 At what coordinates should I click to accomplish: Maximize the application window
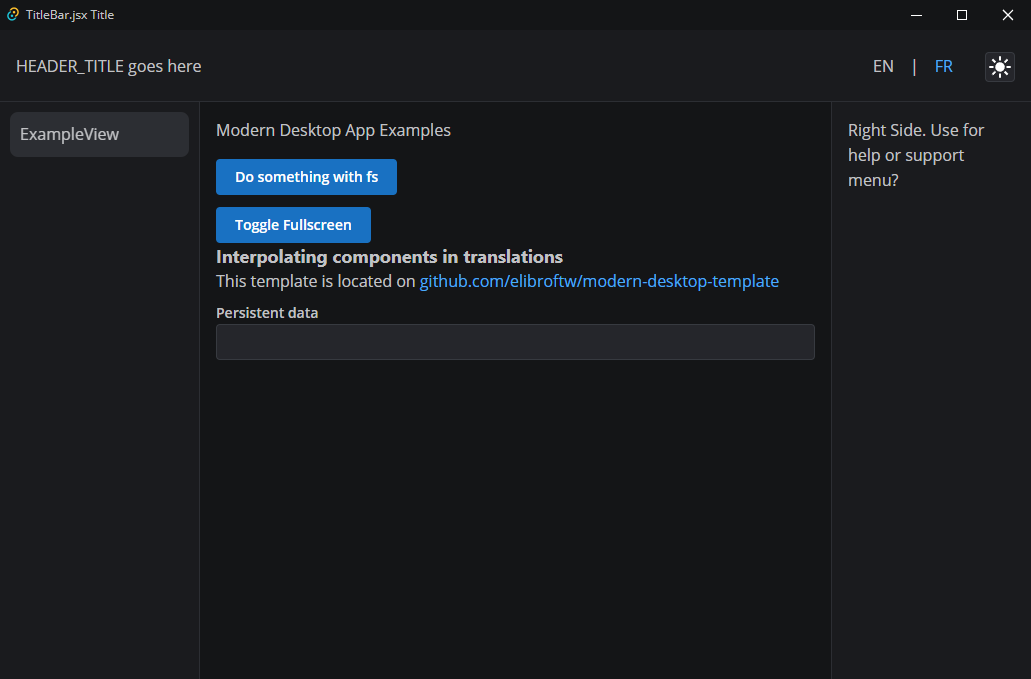[961, 14]
